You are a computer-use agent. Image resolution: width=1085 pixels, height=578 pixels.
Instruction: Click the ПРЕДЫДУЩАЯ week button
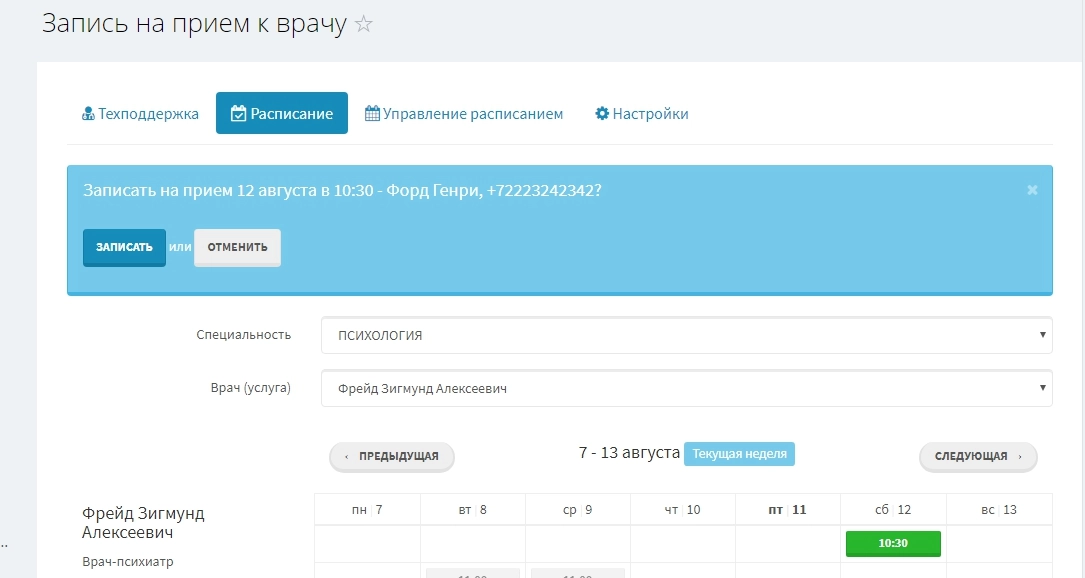(x=392, y=456)
